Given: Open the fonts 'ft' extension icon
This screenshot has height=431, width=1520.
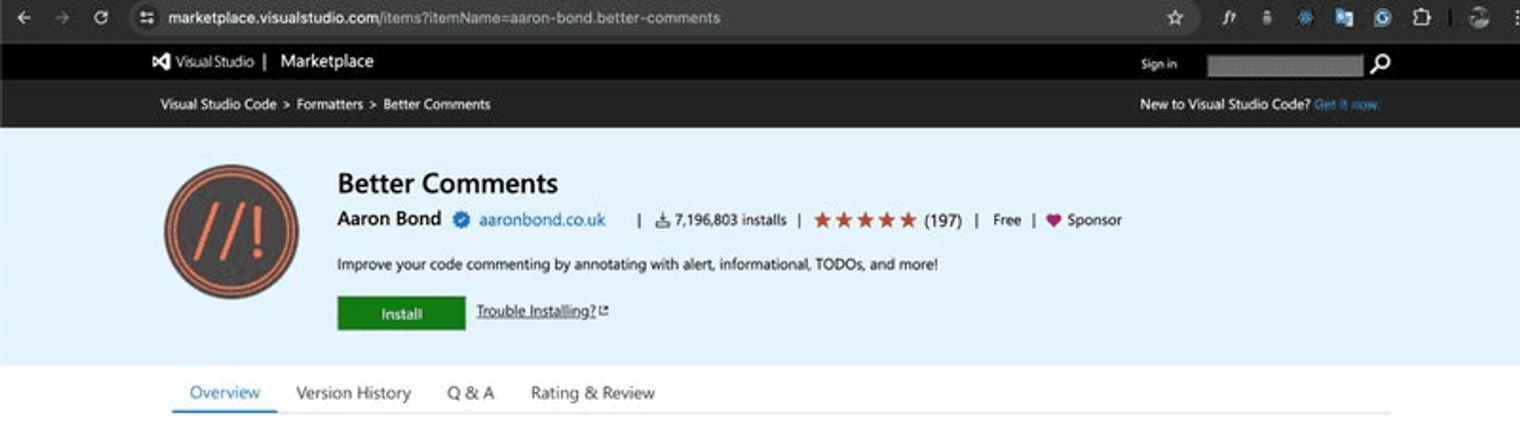Looking at the screenshot, I should pyautogui.click(x=1229, y=18).
